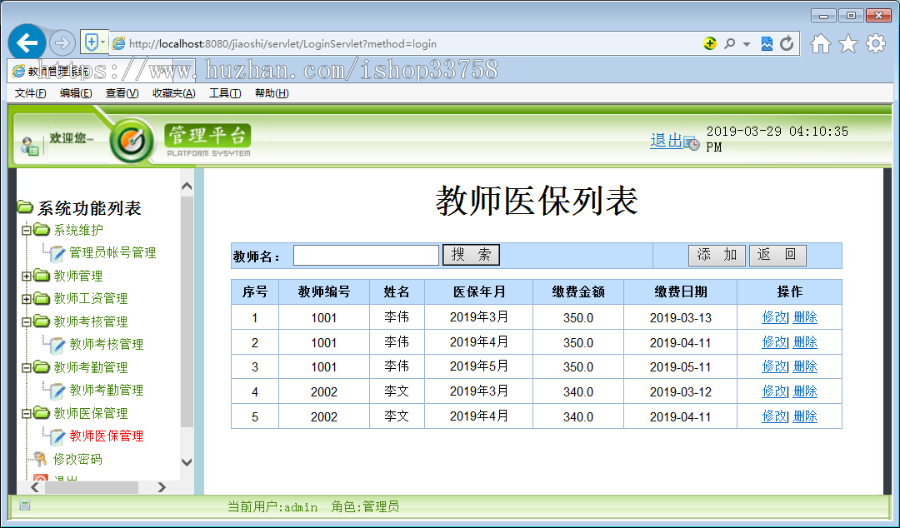Collapse the 教师考核管理 folder node
The height and width of the screenshot is (528, 900).
tap(26, 322)
